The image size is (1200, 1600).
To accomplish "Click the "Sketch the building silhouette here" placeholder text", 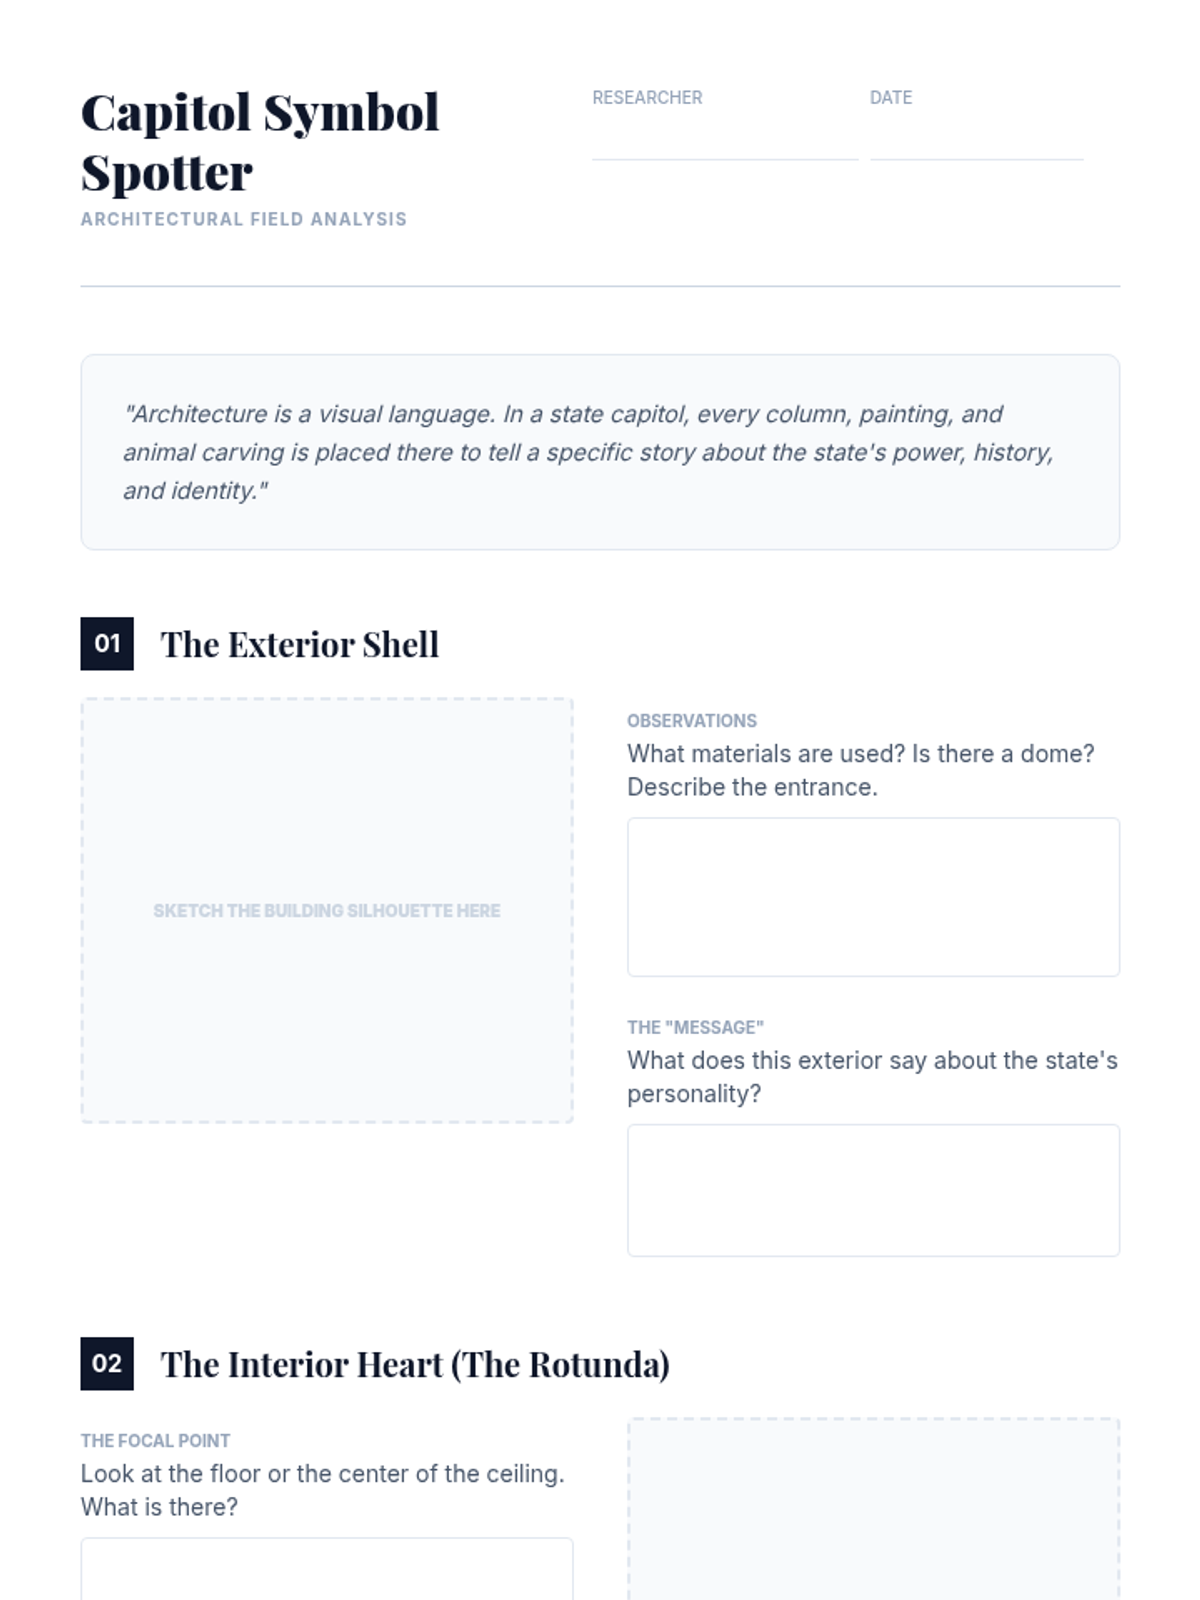I will [x=326, y=911].
